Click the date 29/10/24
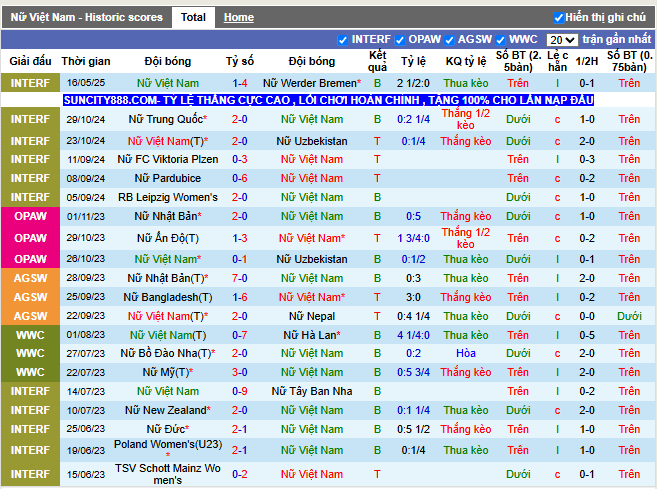 (x=85, y=119)
